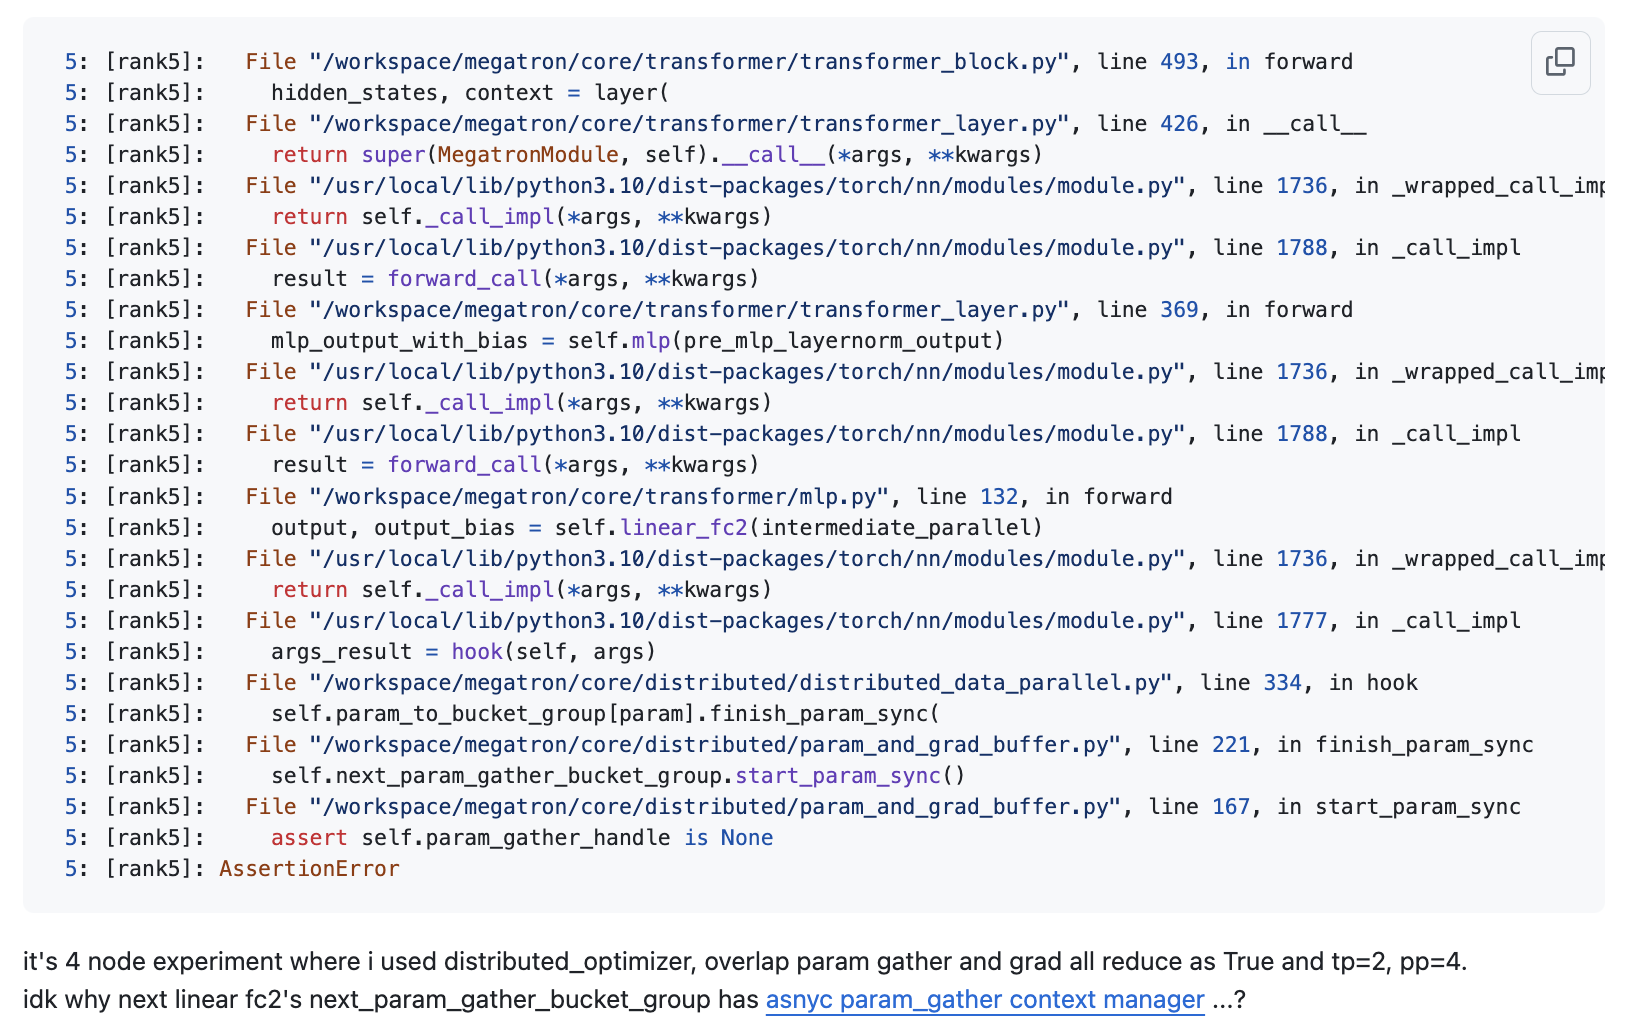Click 'assert self.param_gather_handle is None' line
The width and height of the screenshot is (1630, 1032).
521,838
